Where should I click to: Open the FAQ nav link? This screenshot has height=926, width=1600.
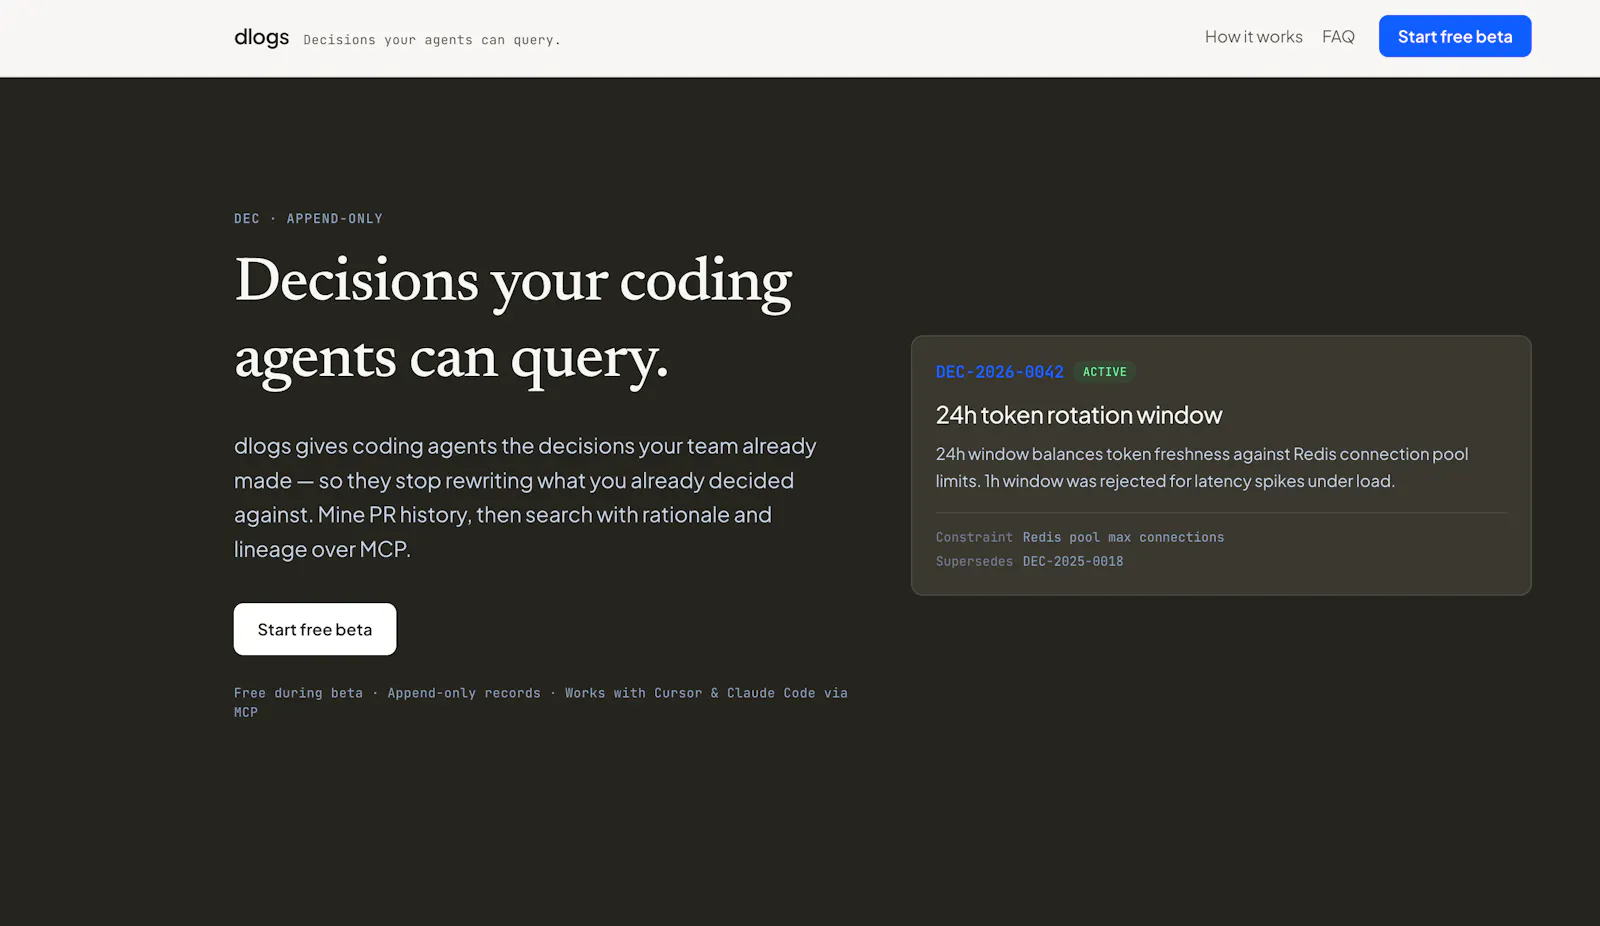tap(1338, 37)
